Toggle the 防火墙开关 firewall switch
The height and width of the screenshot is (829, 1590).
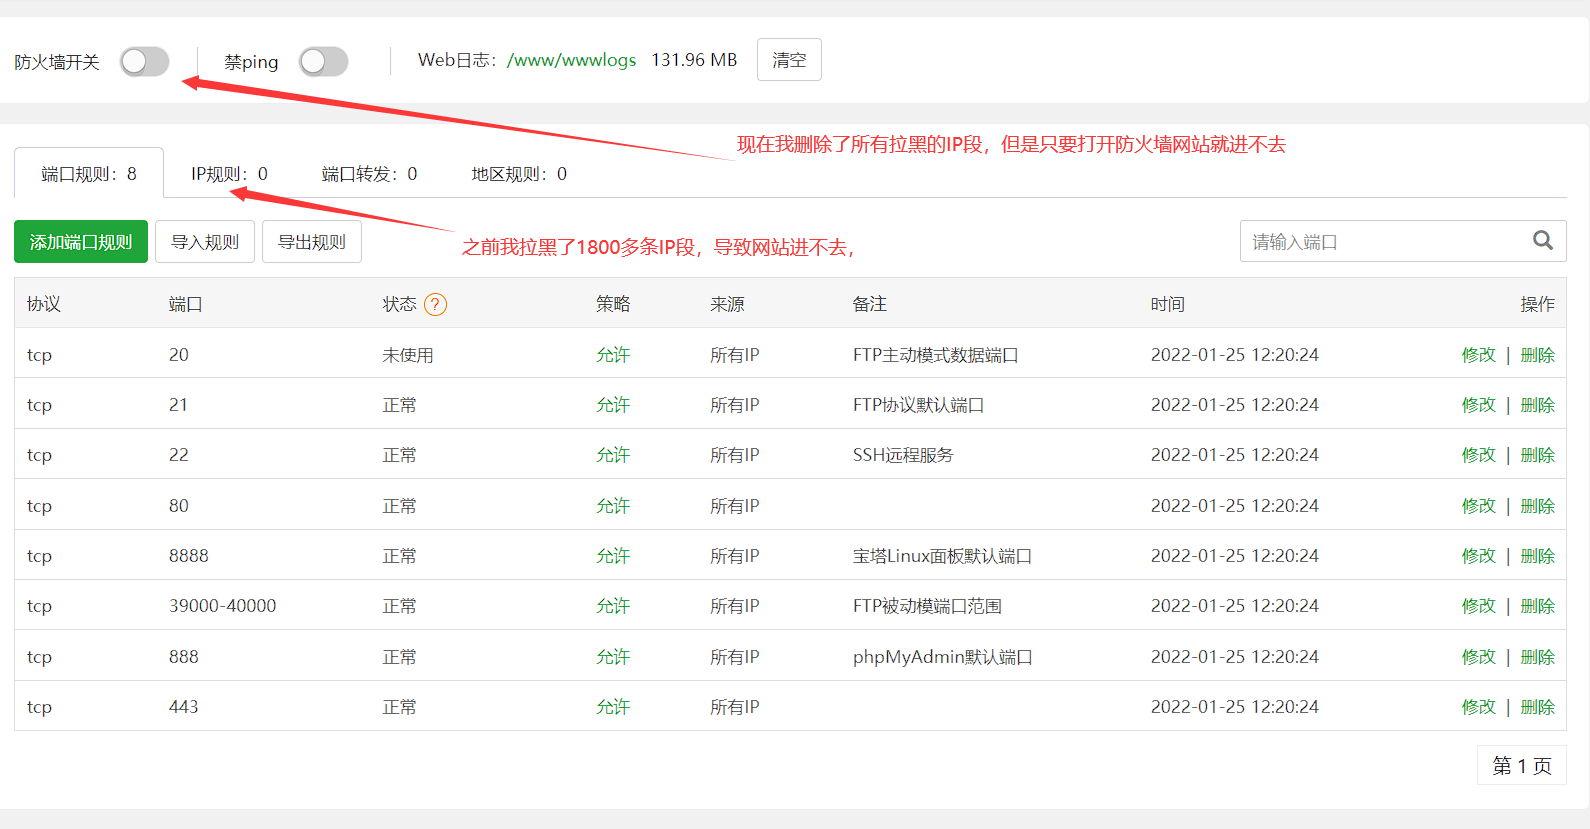click(145, 62)
